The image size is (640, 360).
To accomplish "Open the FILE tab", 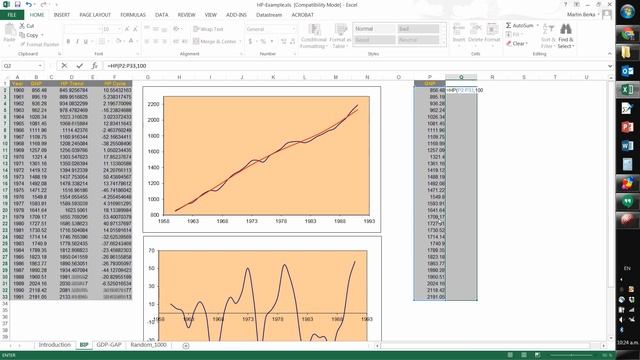I will (12, 15).
